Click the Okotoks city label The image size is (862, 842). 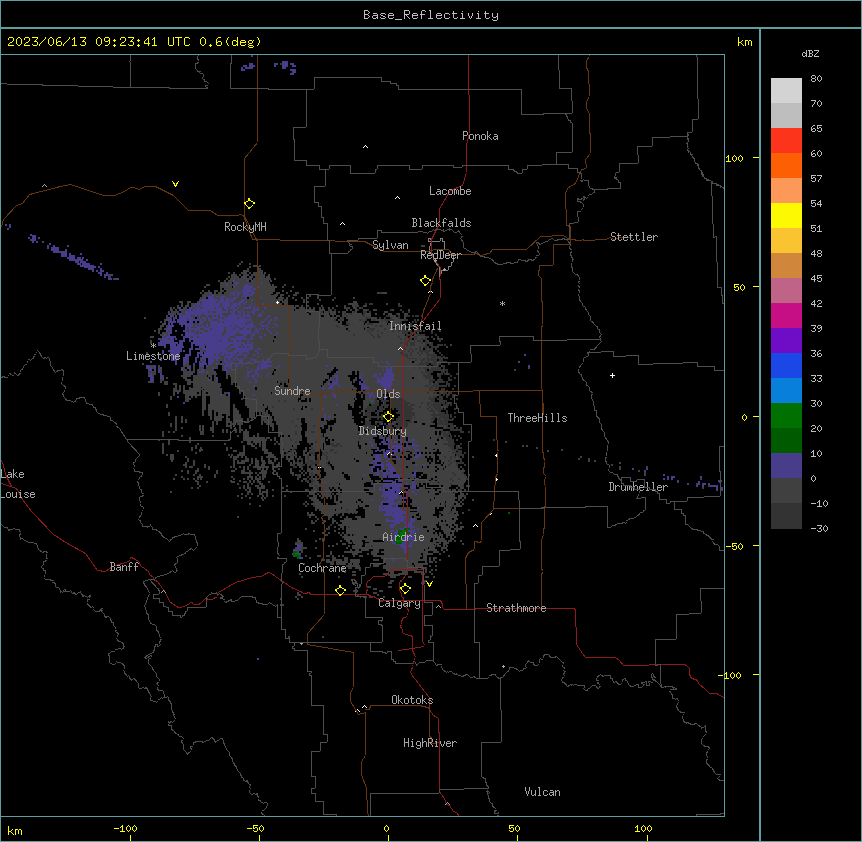click(412, 700)
